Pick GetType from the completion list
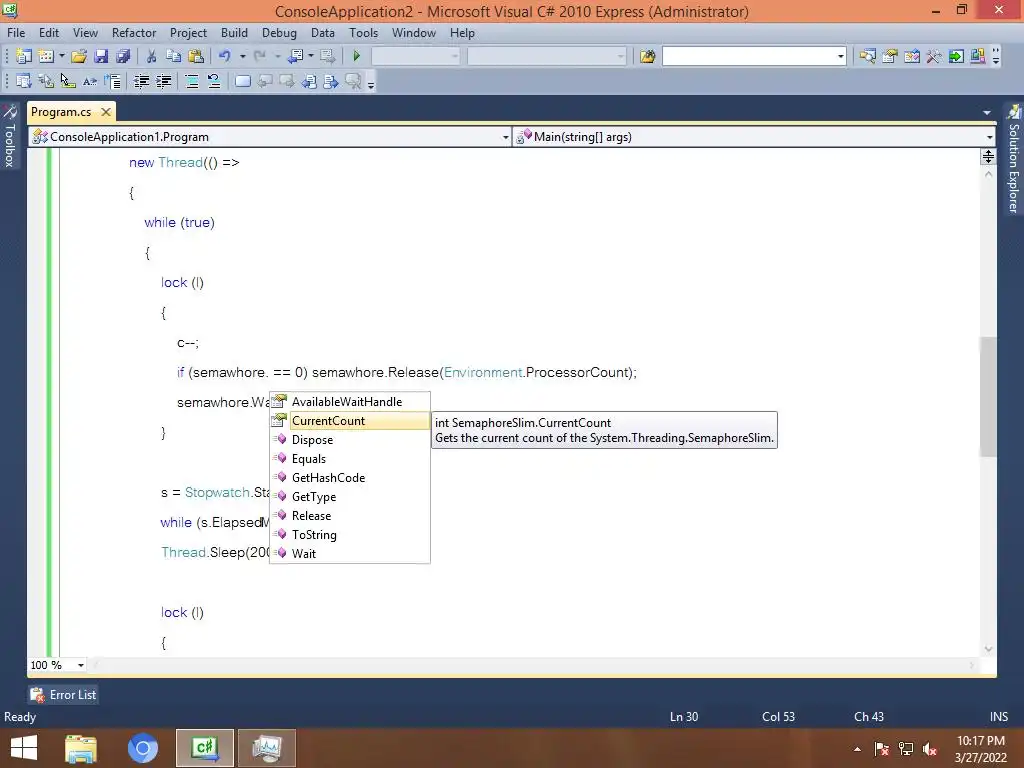This screenshot has height=768, width=1024. coord(350,496)
